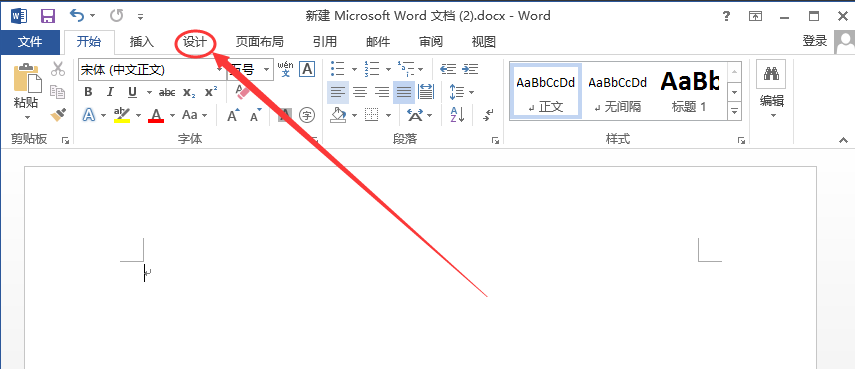Apply red font color
855x369 pixels.
coord(156,115)
